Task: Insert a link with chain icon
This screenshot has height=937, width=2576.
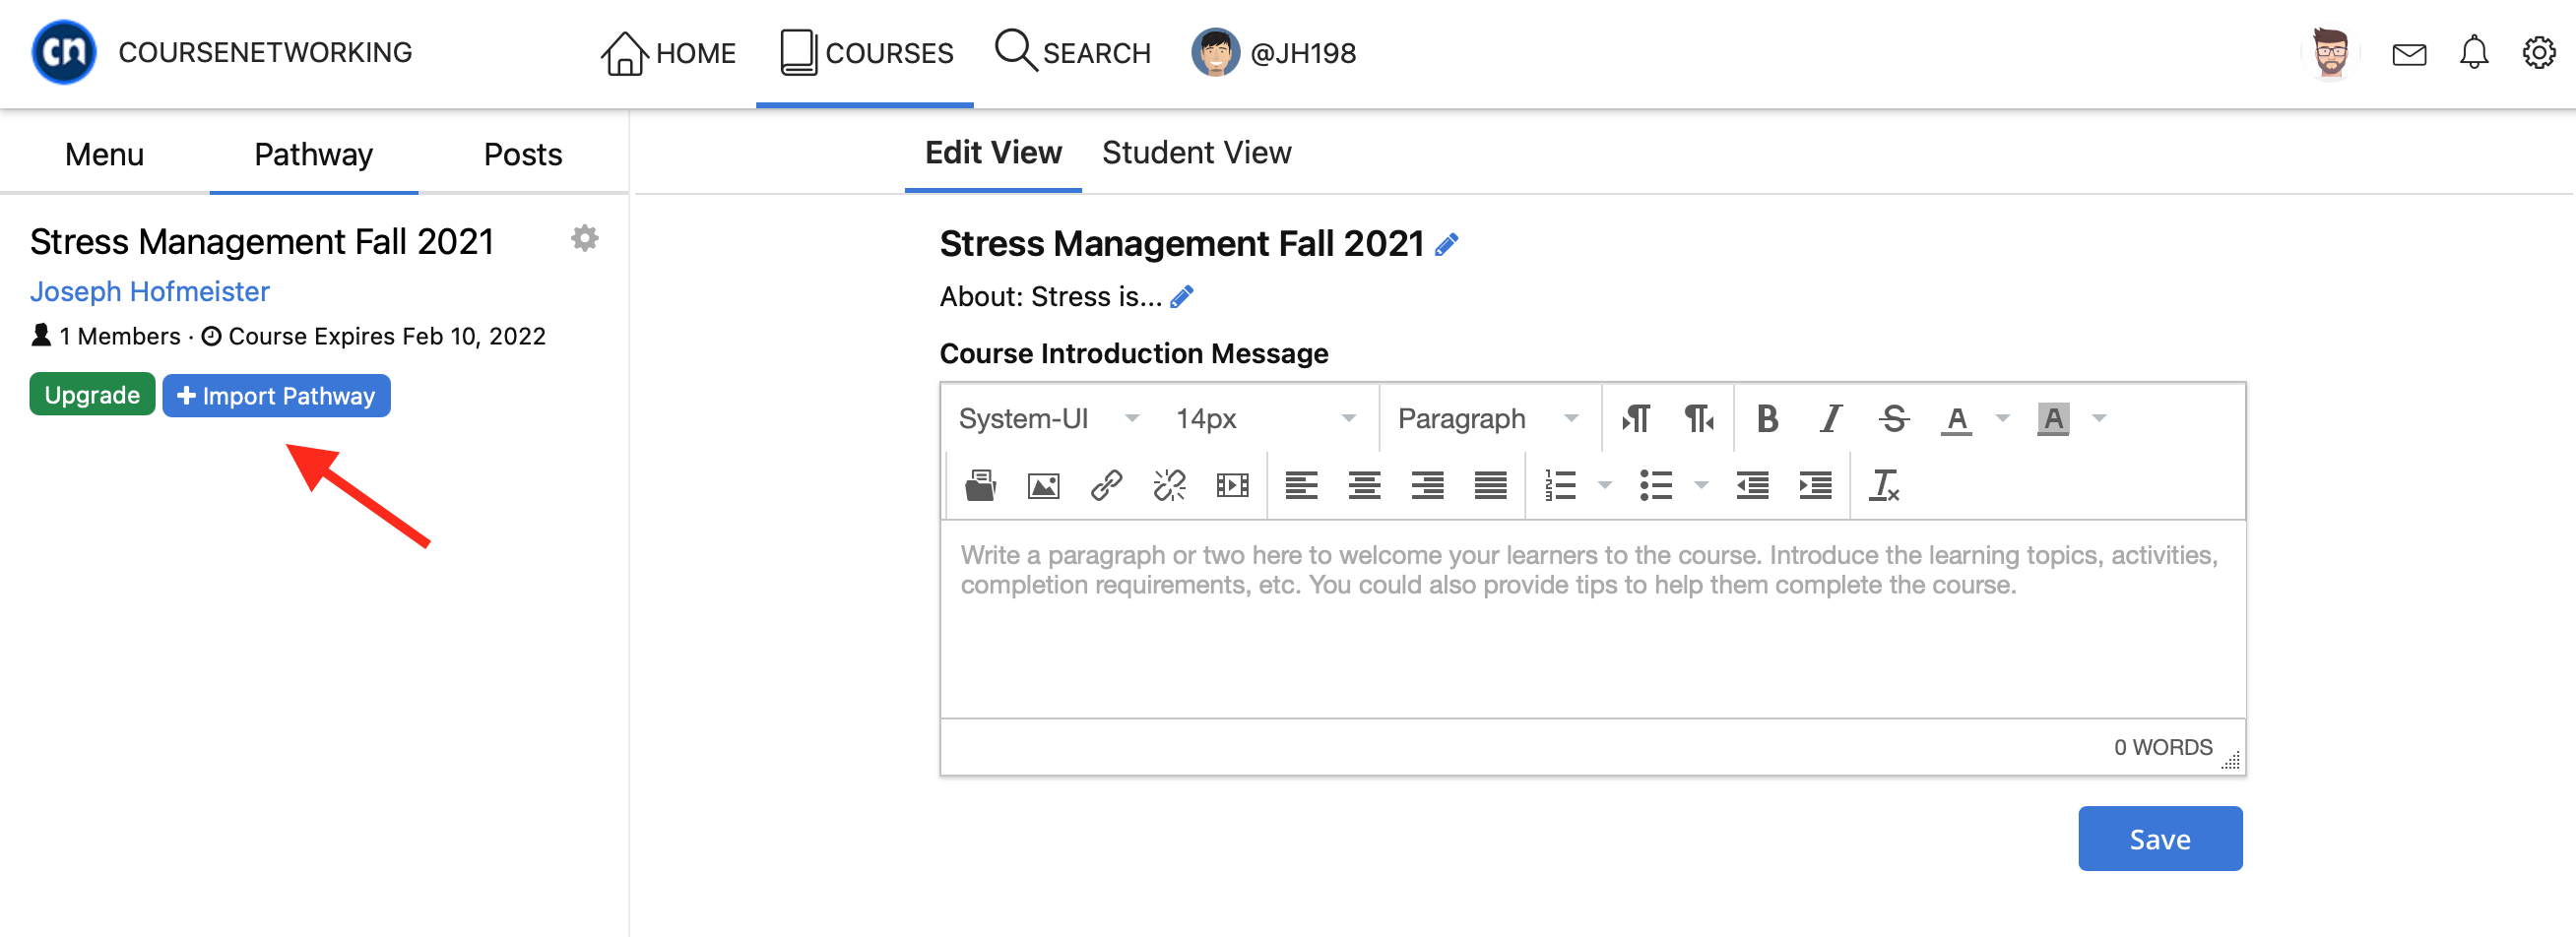Action: [x=1106, y=486]
